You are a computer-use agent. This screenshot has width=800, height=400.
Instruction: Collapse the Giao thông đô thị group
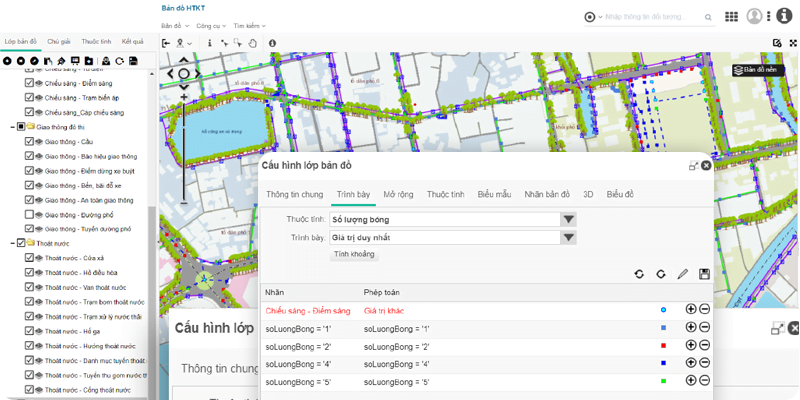[9, 127]
